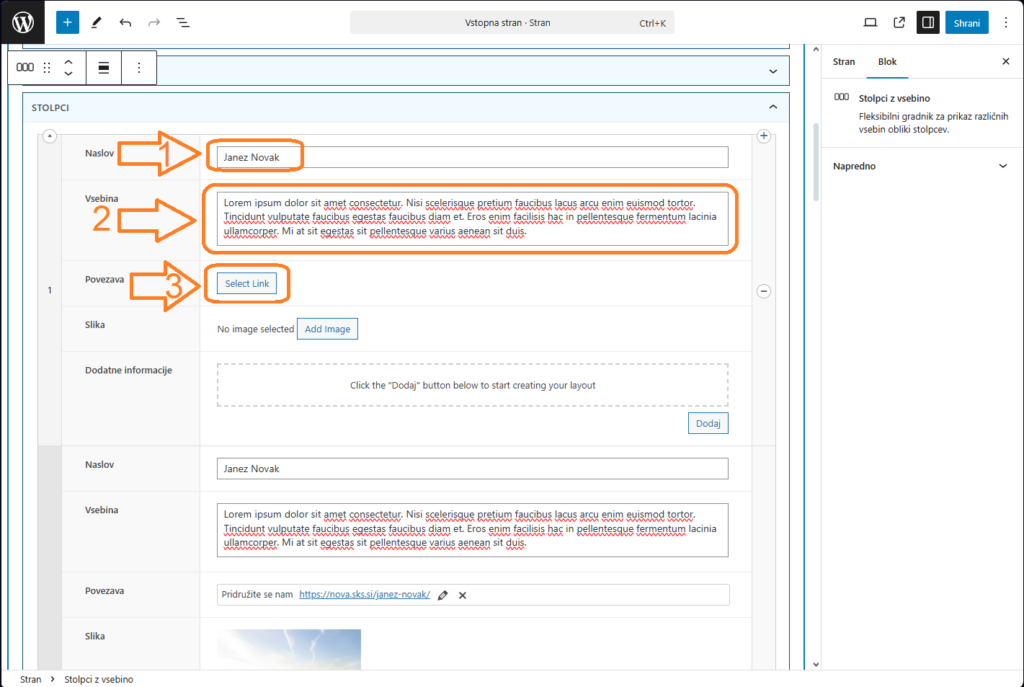Collapse the STOLPCI section
This screenshot has width=1024, height=687.
point(772,107)
